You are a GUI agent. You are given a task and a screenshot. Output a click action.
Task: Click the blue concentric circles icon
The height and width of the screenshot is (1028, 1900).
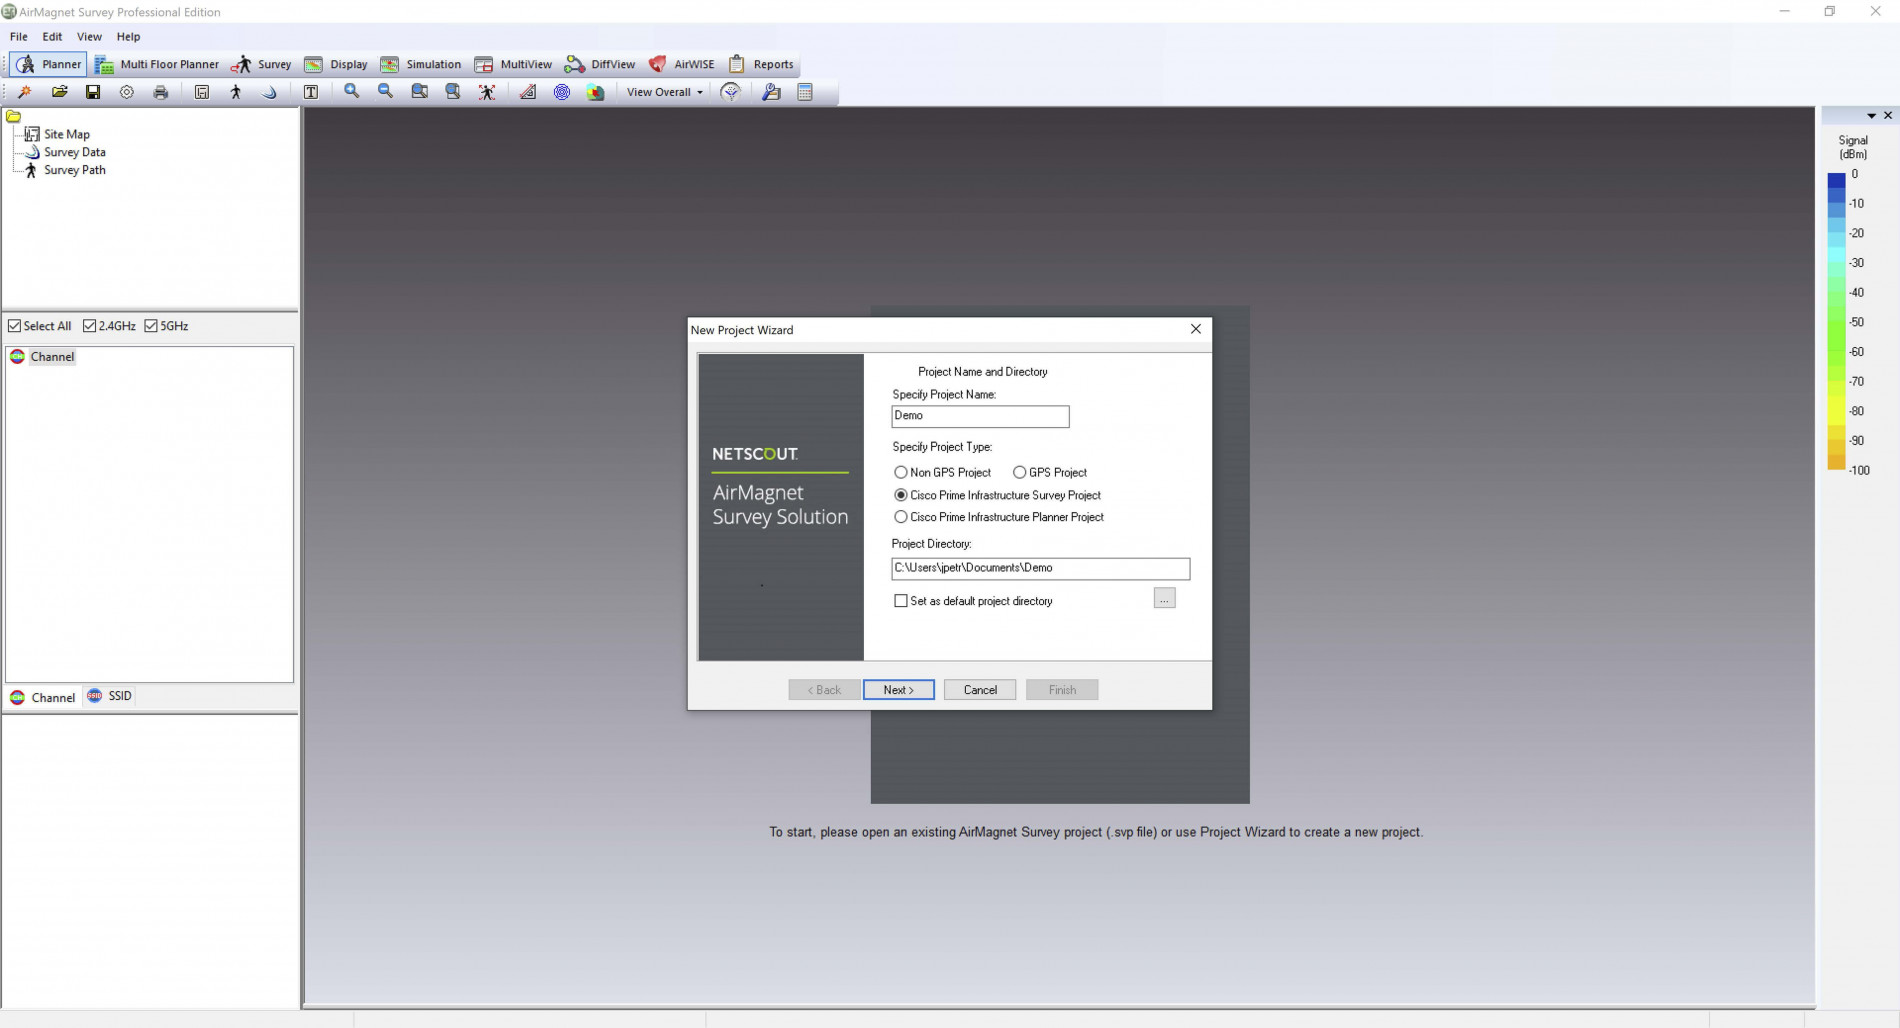pos(562,92)
